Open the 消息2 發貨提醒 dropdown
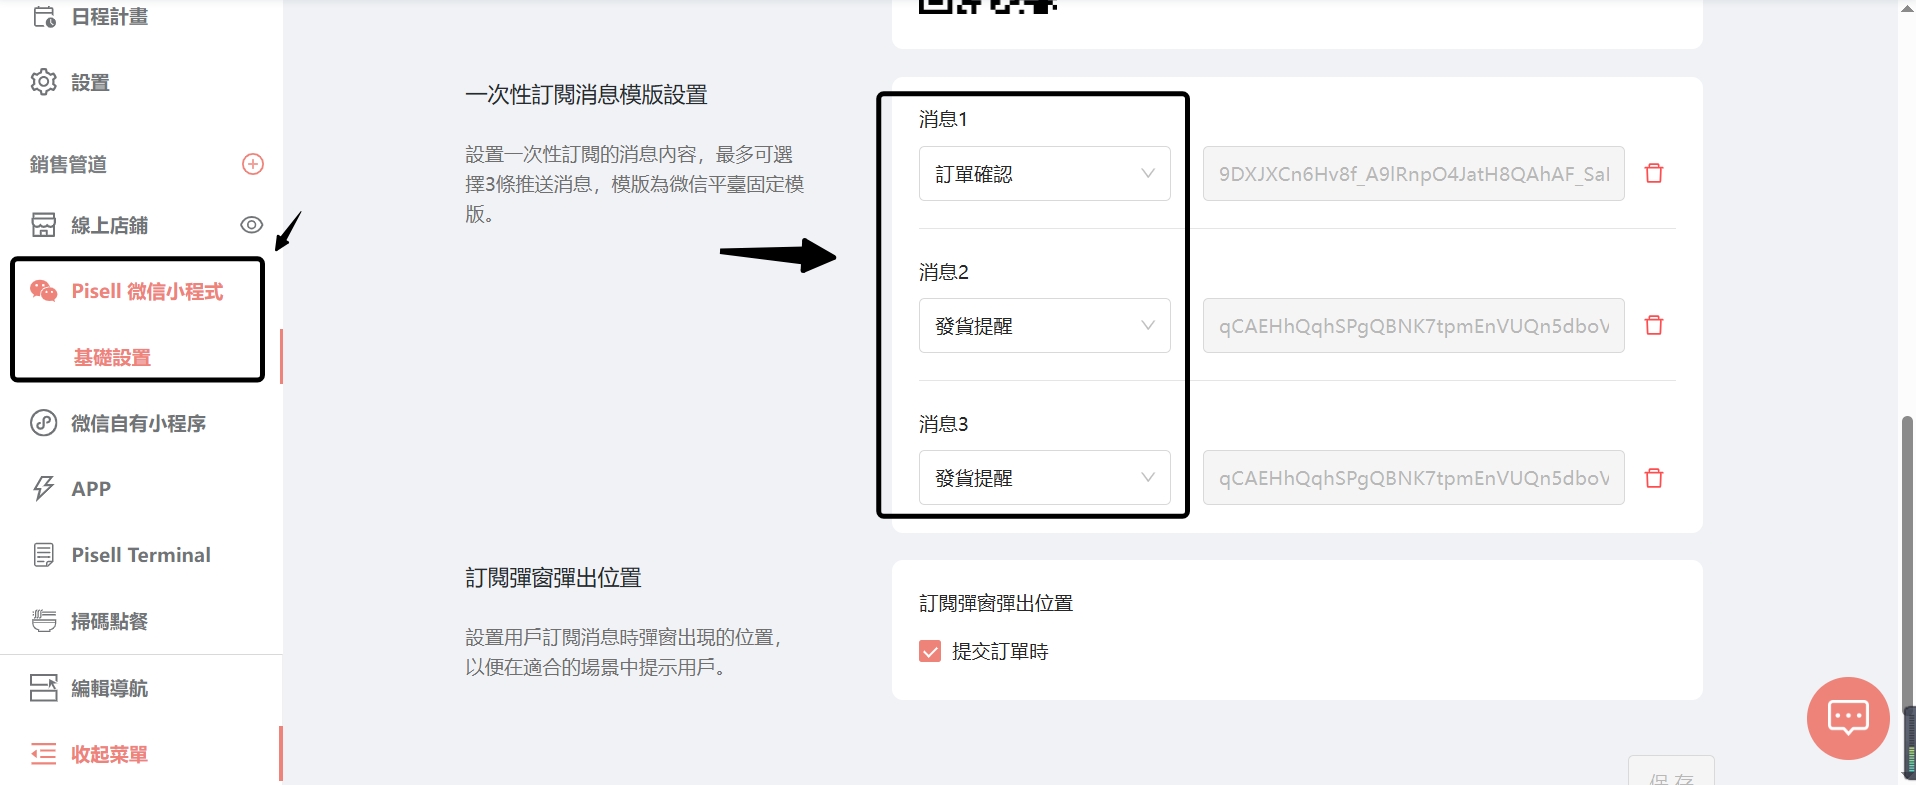Viewport: 1916px width, 785px height. pos(1045,326)
